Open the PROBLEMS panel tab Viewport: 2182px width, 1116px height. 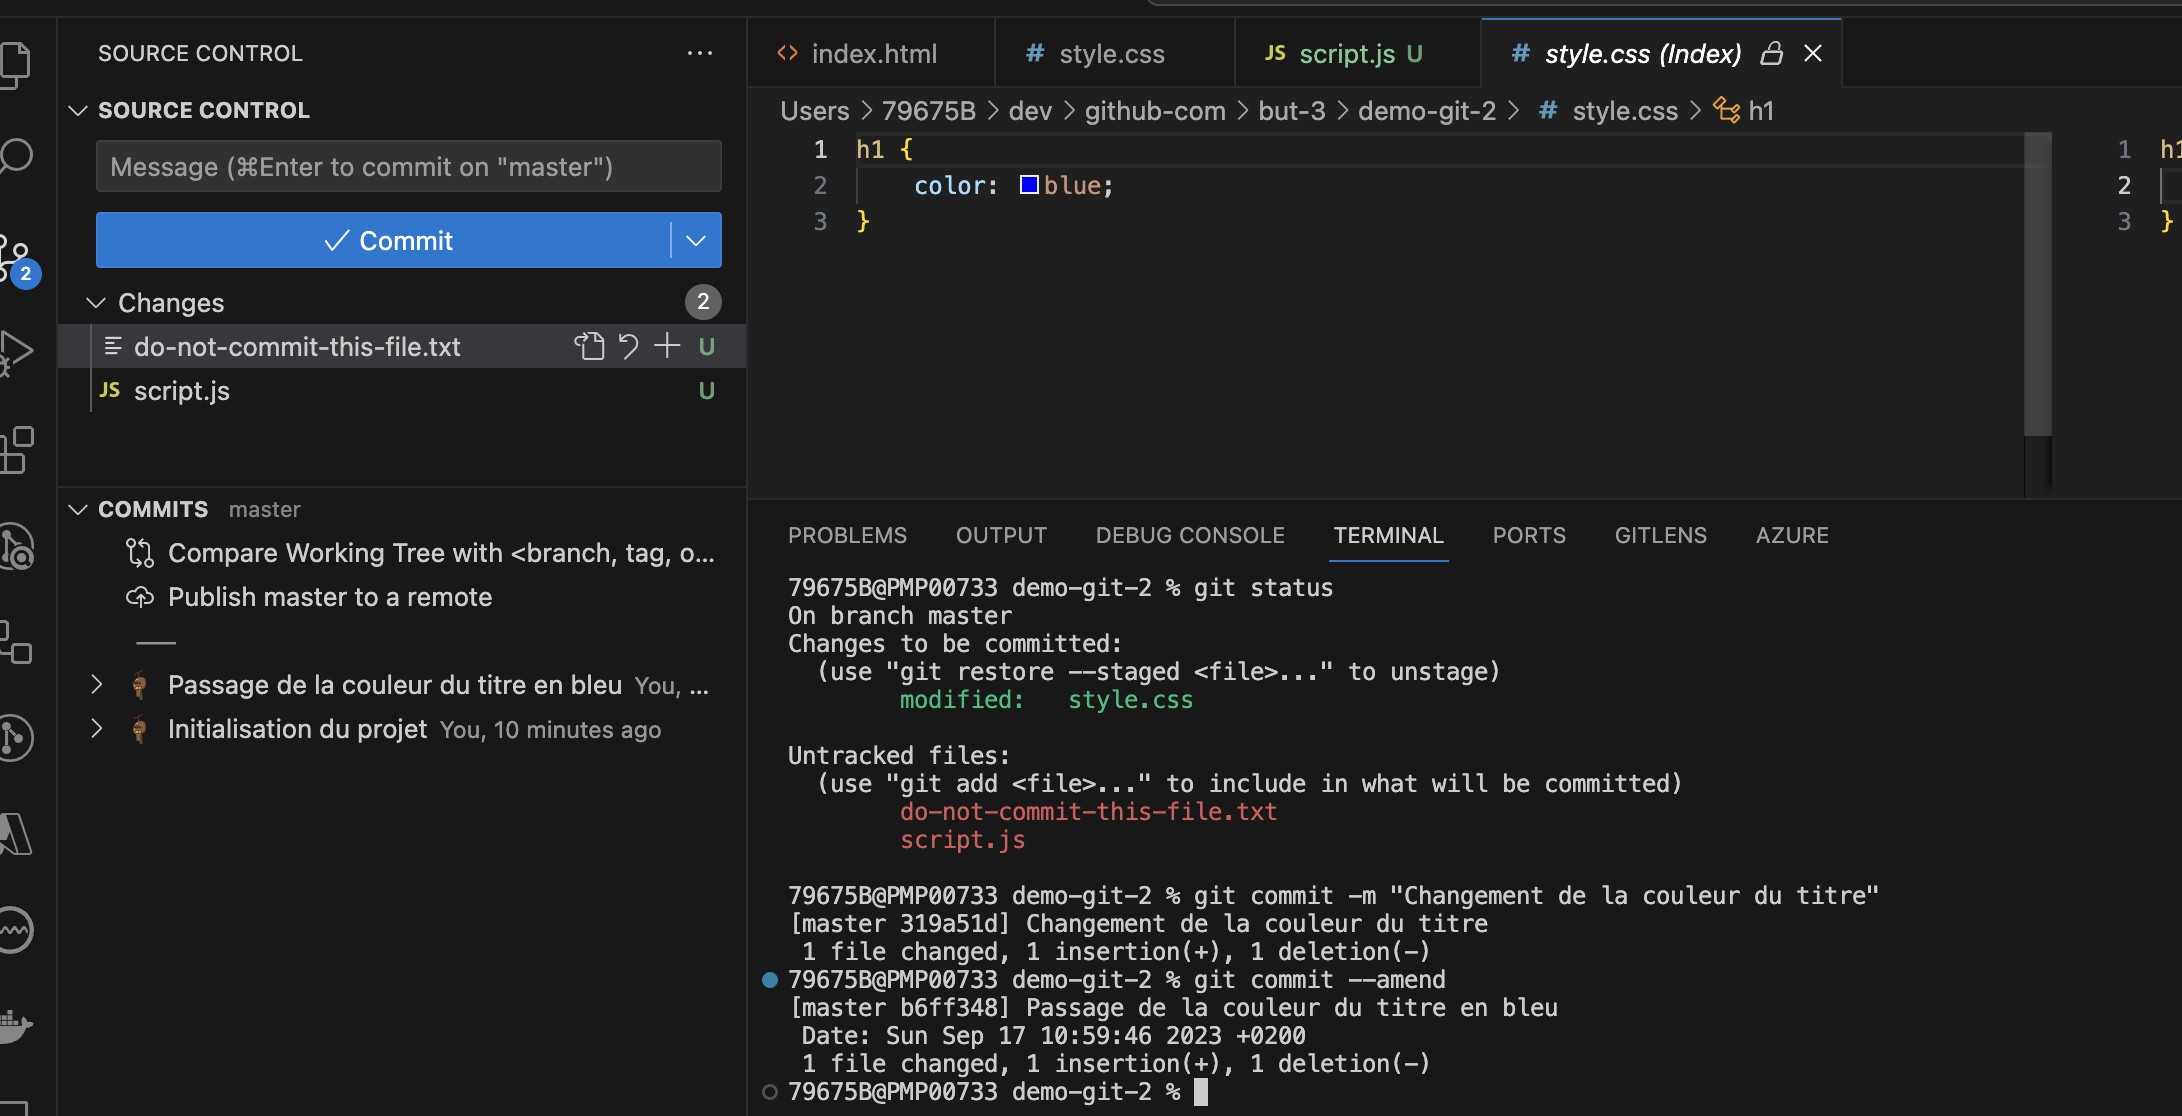[x=847, y=535]
